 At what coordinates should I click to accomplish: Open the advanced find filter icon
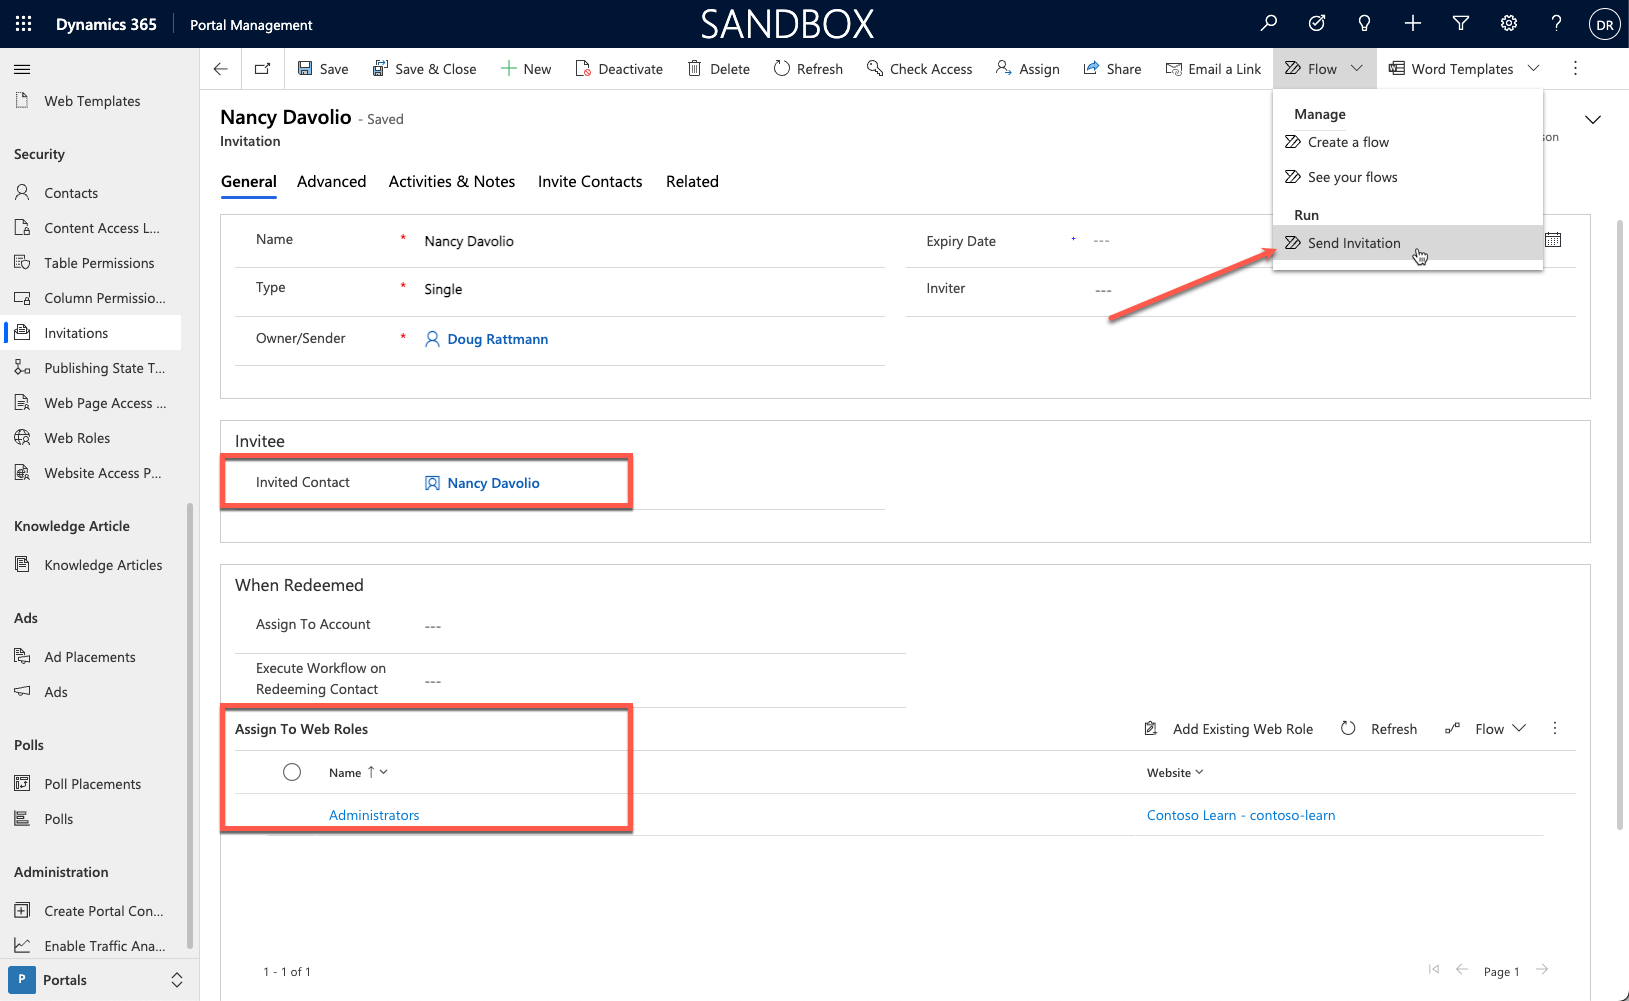tap(1460, 24)
